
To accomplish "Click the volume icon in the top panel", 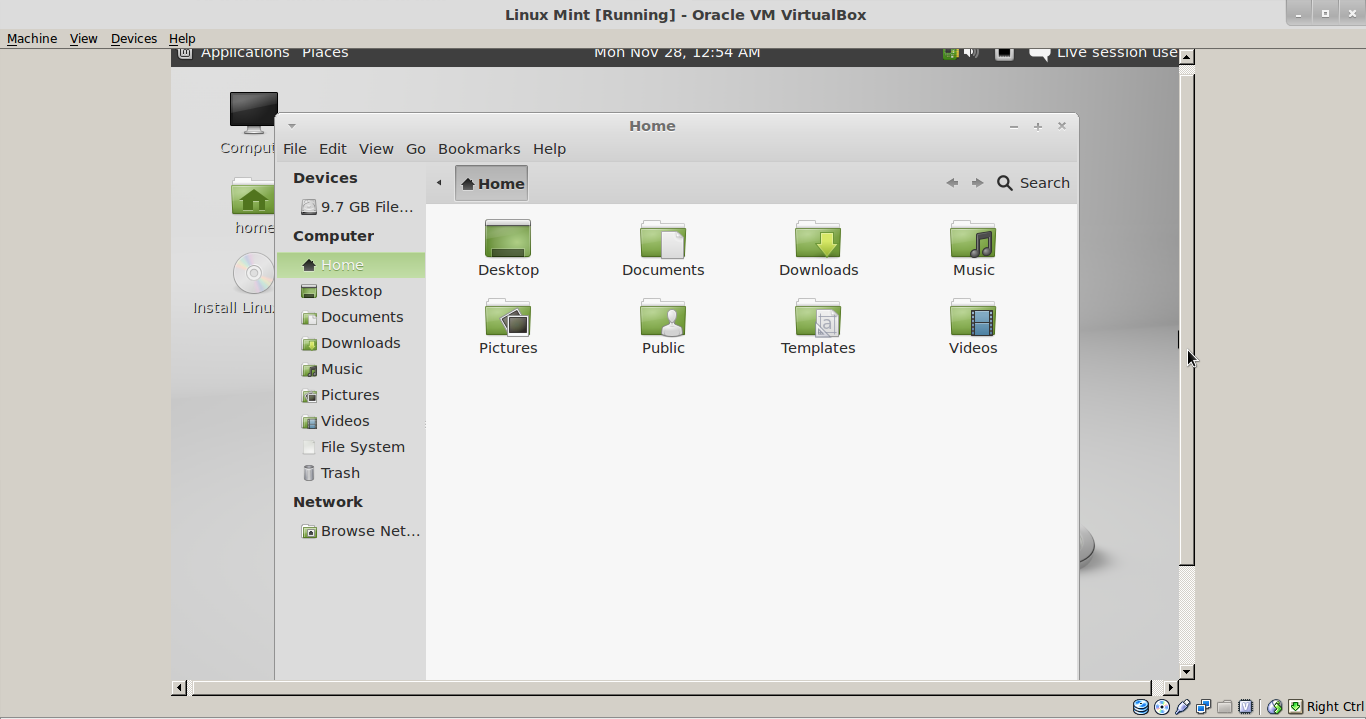I will (967, 52).
